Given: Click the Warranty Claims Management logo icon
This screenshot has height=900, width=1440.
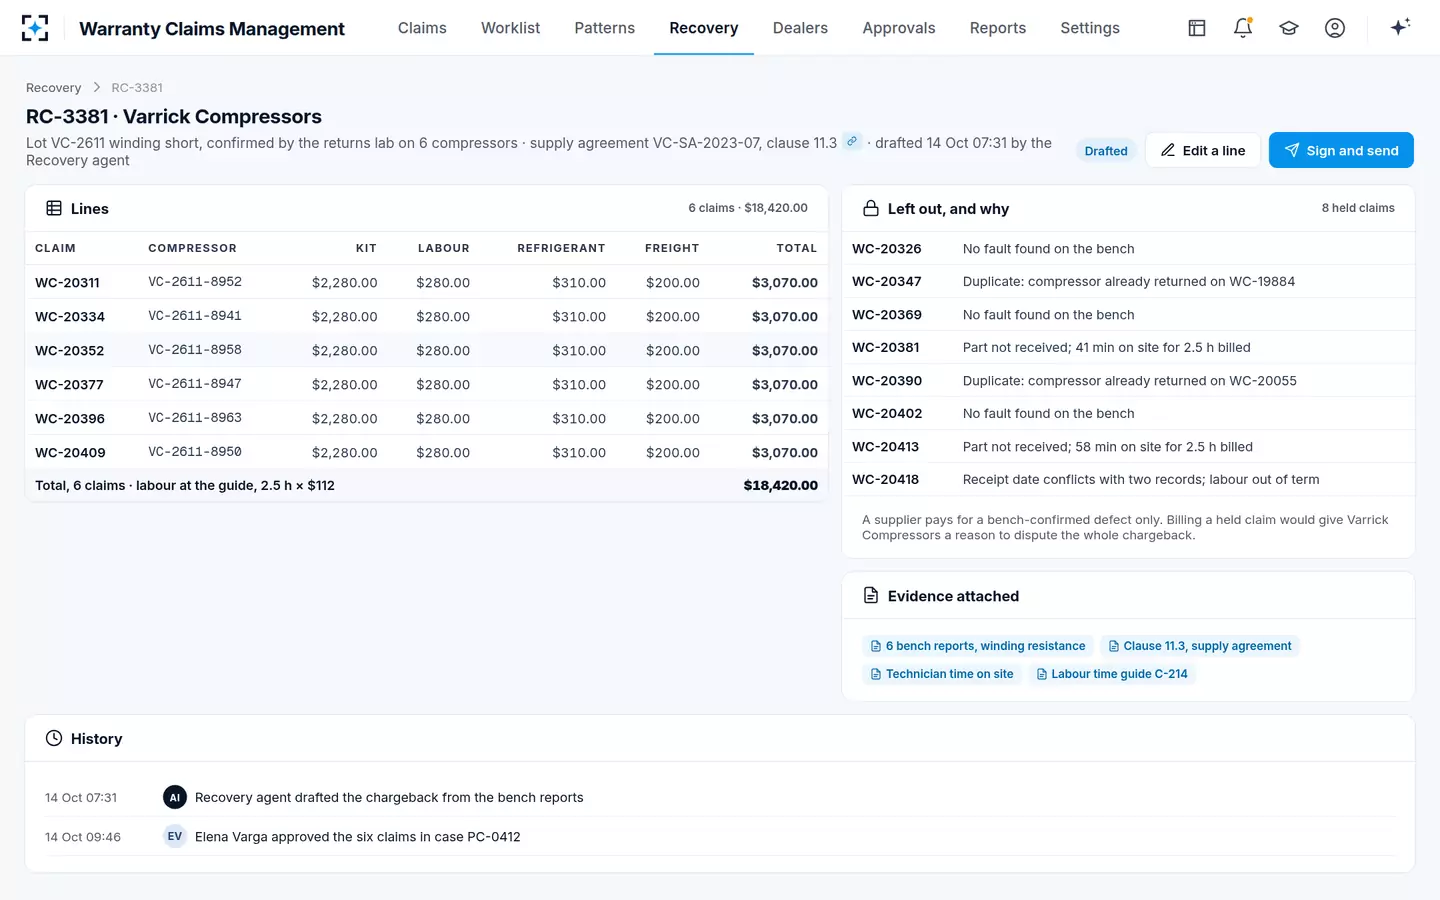Looking at the screenshot, I should point(35,28).
